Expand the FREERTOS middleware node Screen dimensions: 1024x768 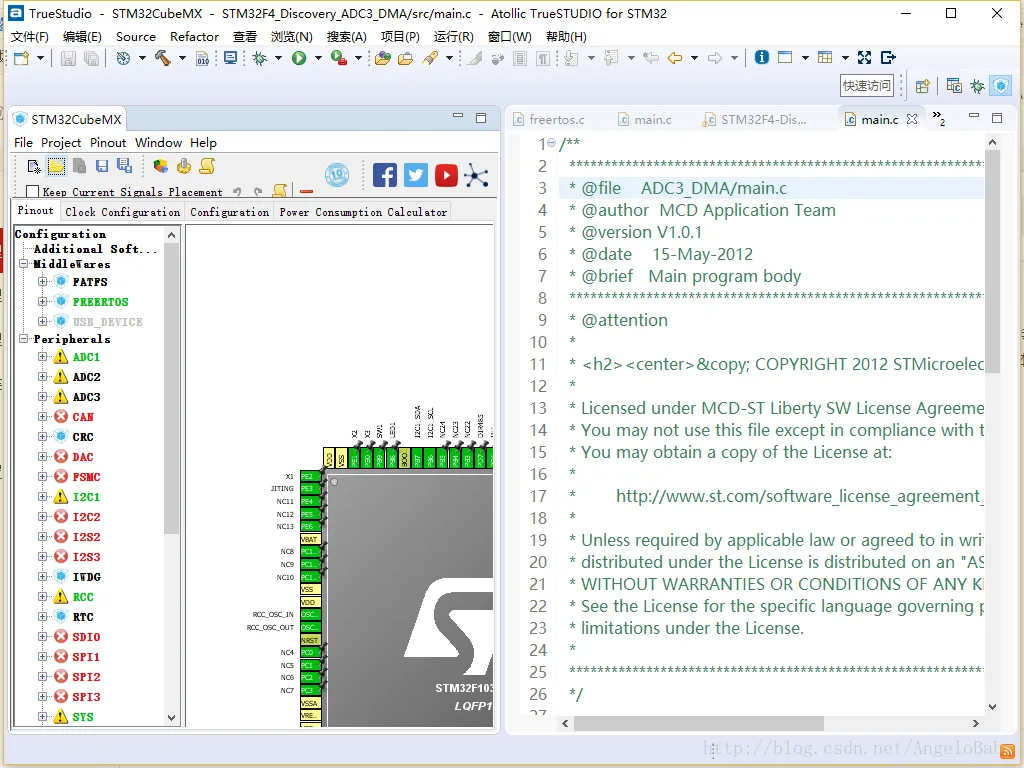click(x=42, y=302)
